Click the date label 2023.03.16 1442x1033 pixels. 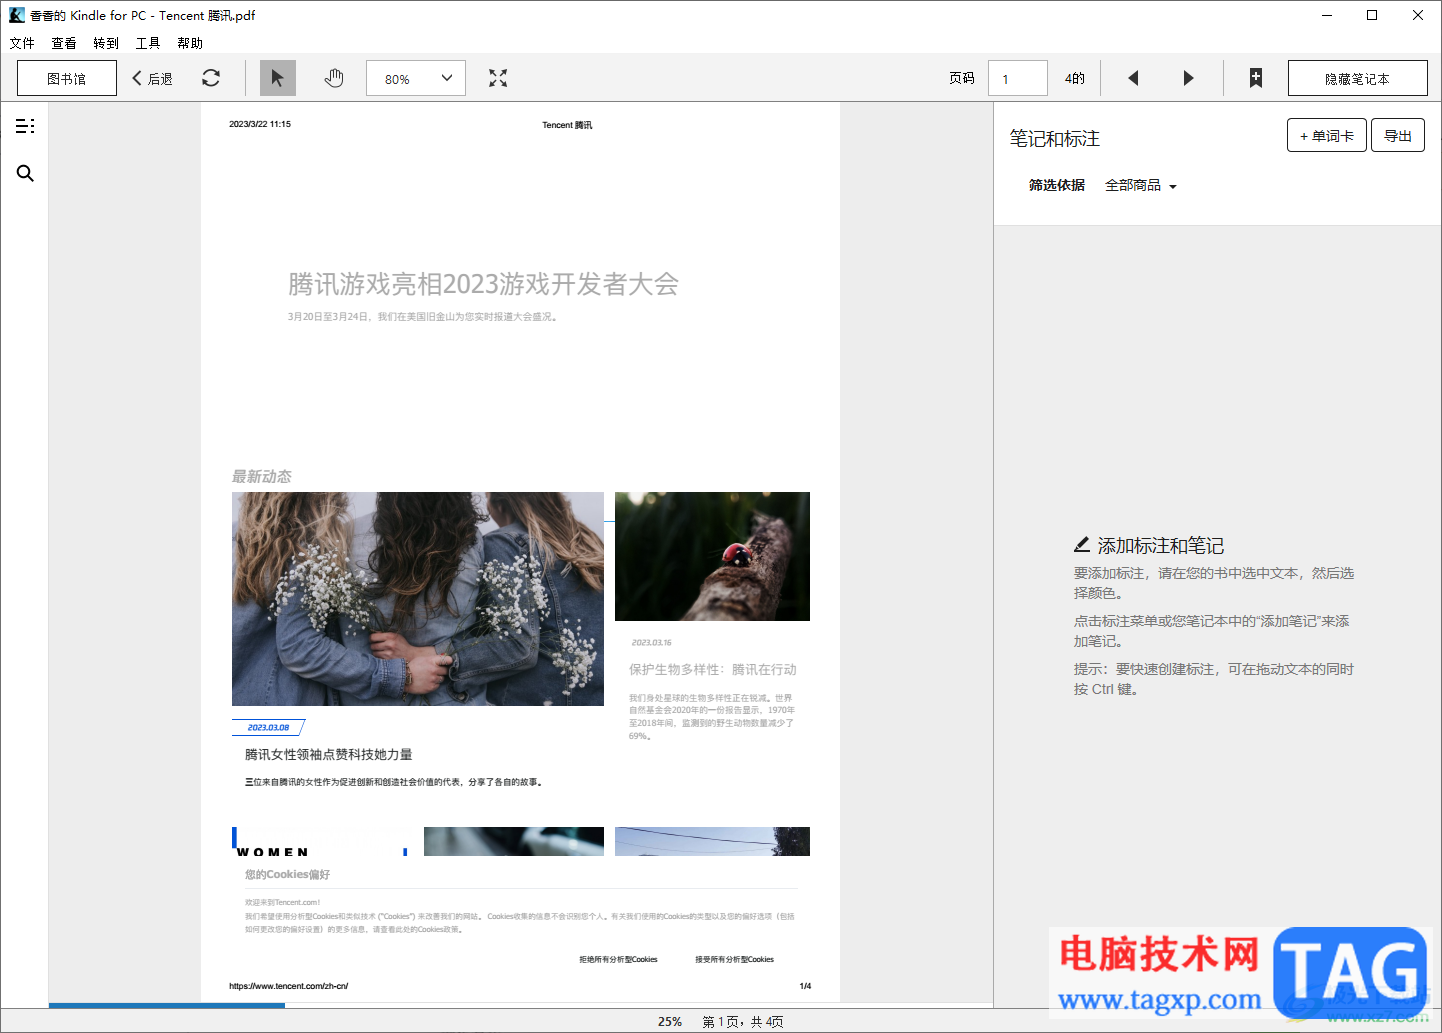click(x=652, y=642)
